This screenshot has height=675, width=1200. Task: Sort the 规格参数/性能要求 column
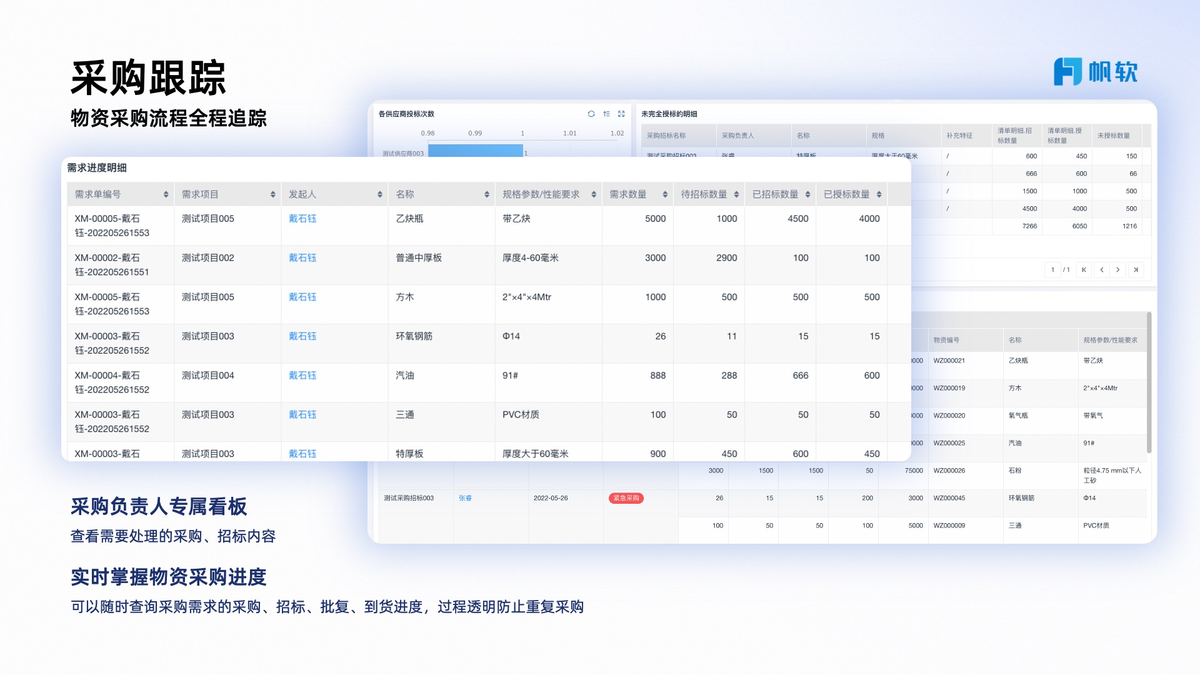[x=593, y=195]
